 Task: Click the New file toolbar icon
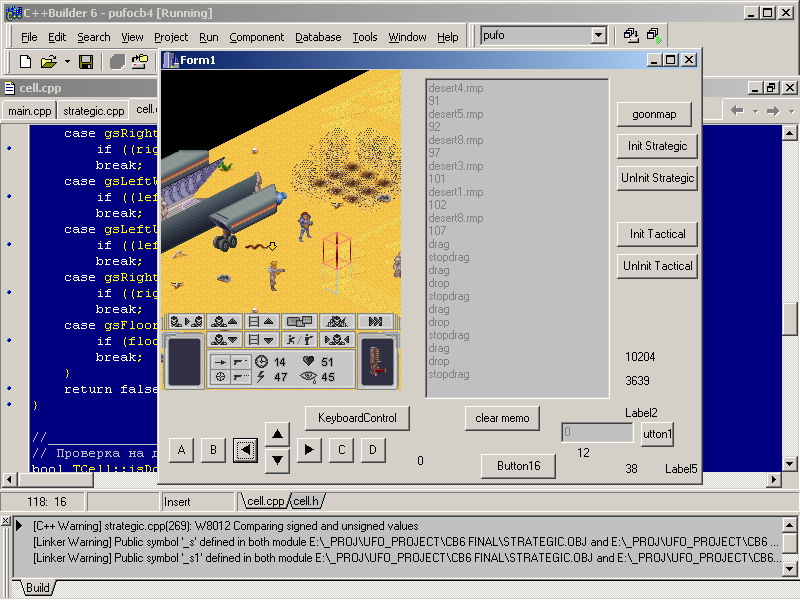tap(25, 62)
